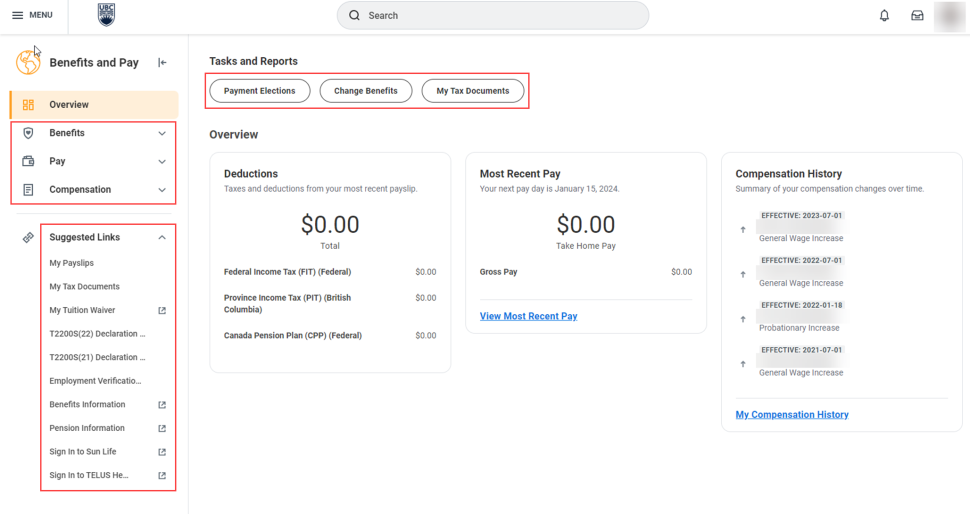Click the notifications bell icon
The height and width of the screenshot is (514, 970).
[x=884, y=16]
